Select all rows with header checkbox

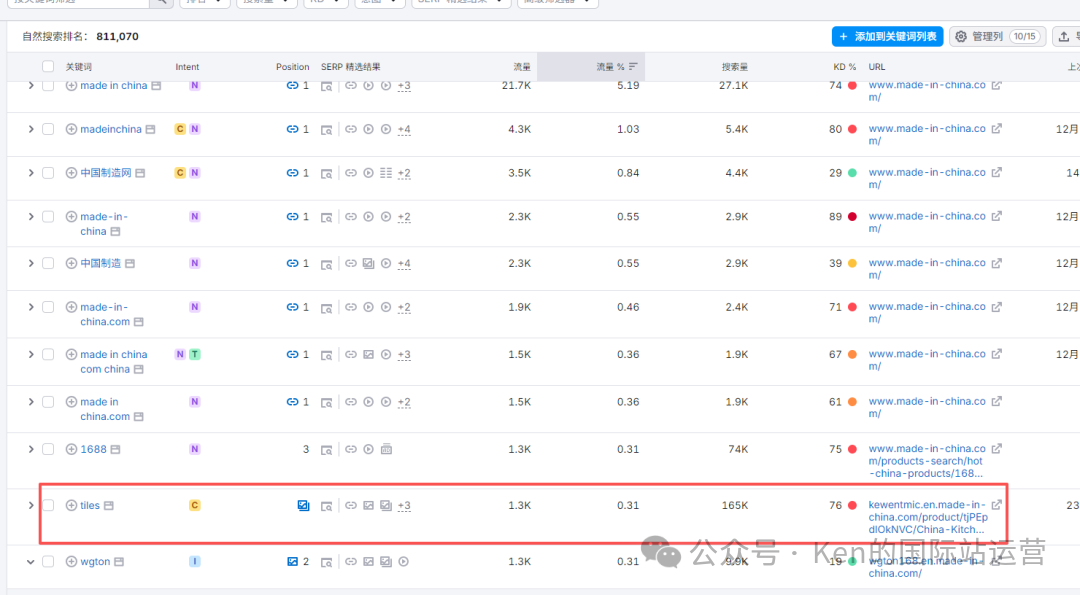[48, 67]
